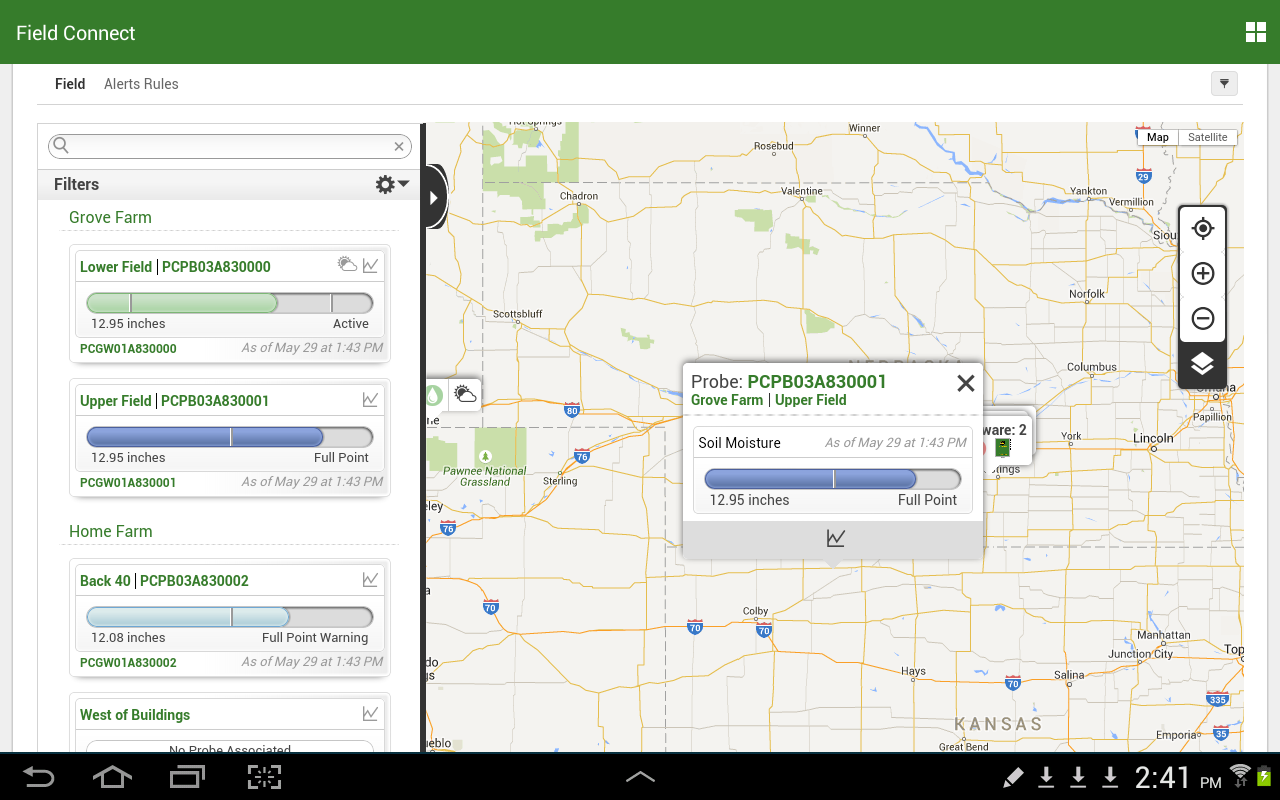The width and height of the screenshot is (1280, 800).
Task: Tap the battery status icon
Action: 1264,776
